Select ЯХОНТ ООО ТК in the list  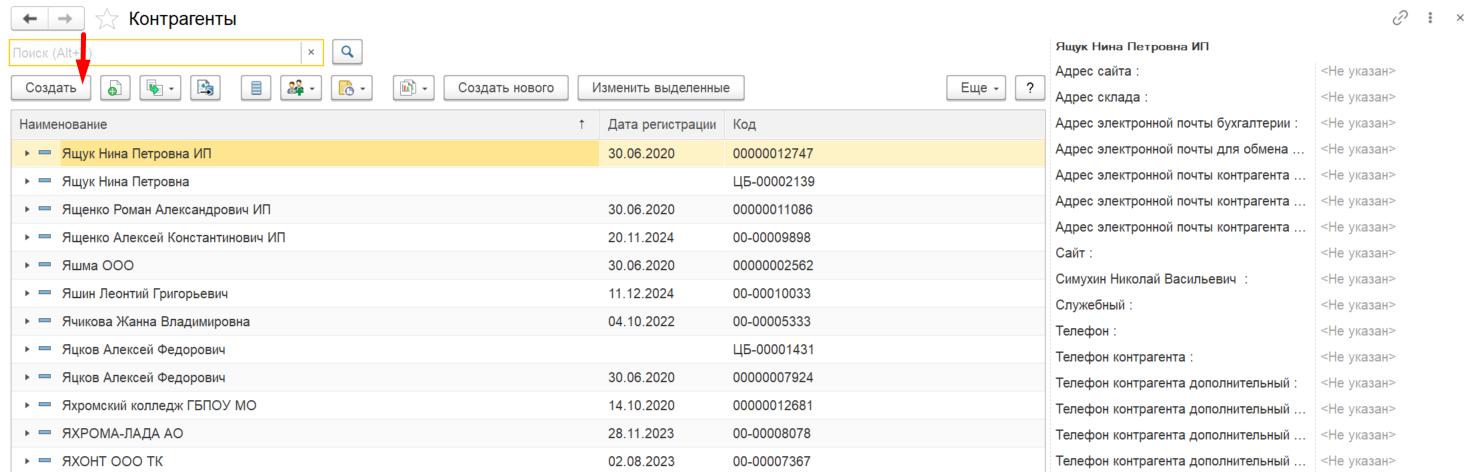click(112, 462)
